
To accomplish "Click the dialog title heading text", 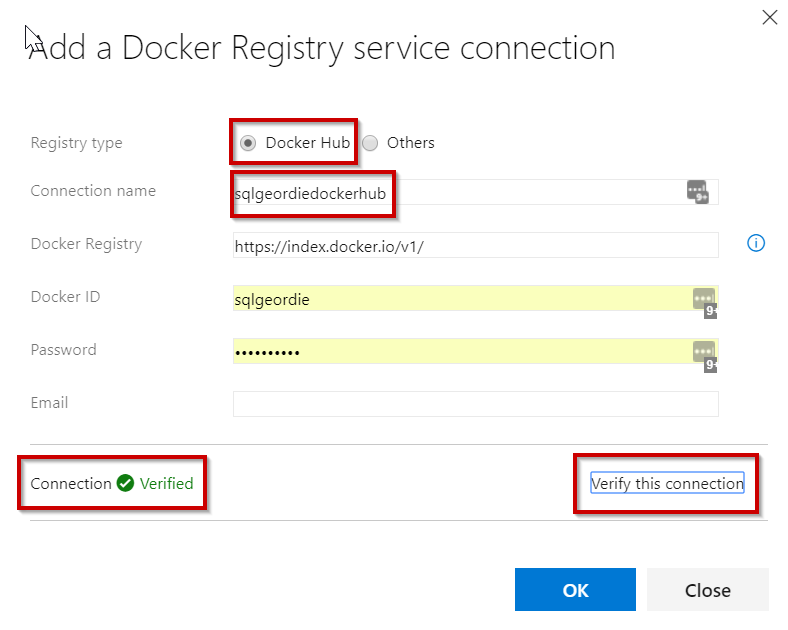I will (322, 48).
